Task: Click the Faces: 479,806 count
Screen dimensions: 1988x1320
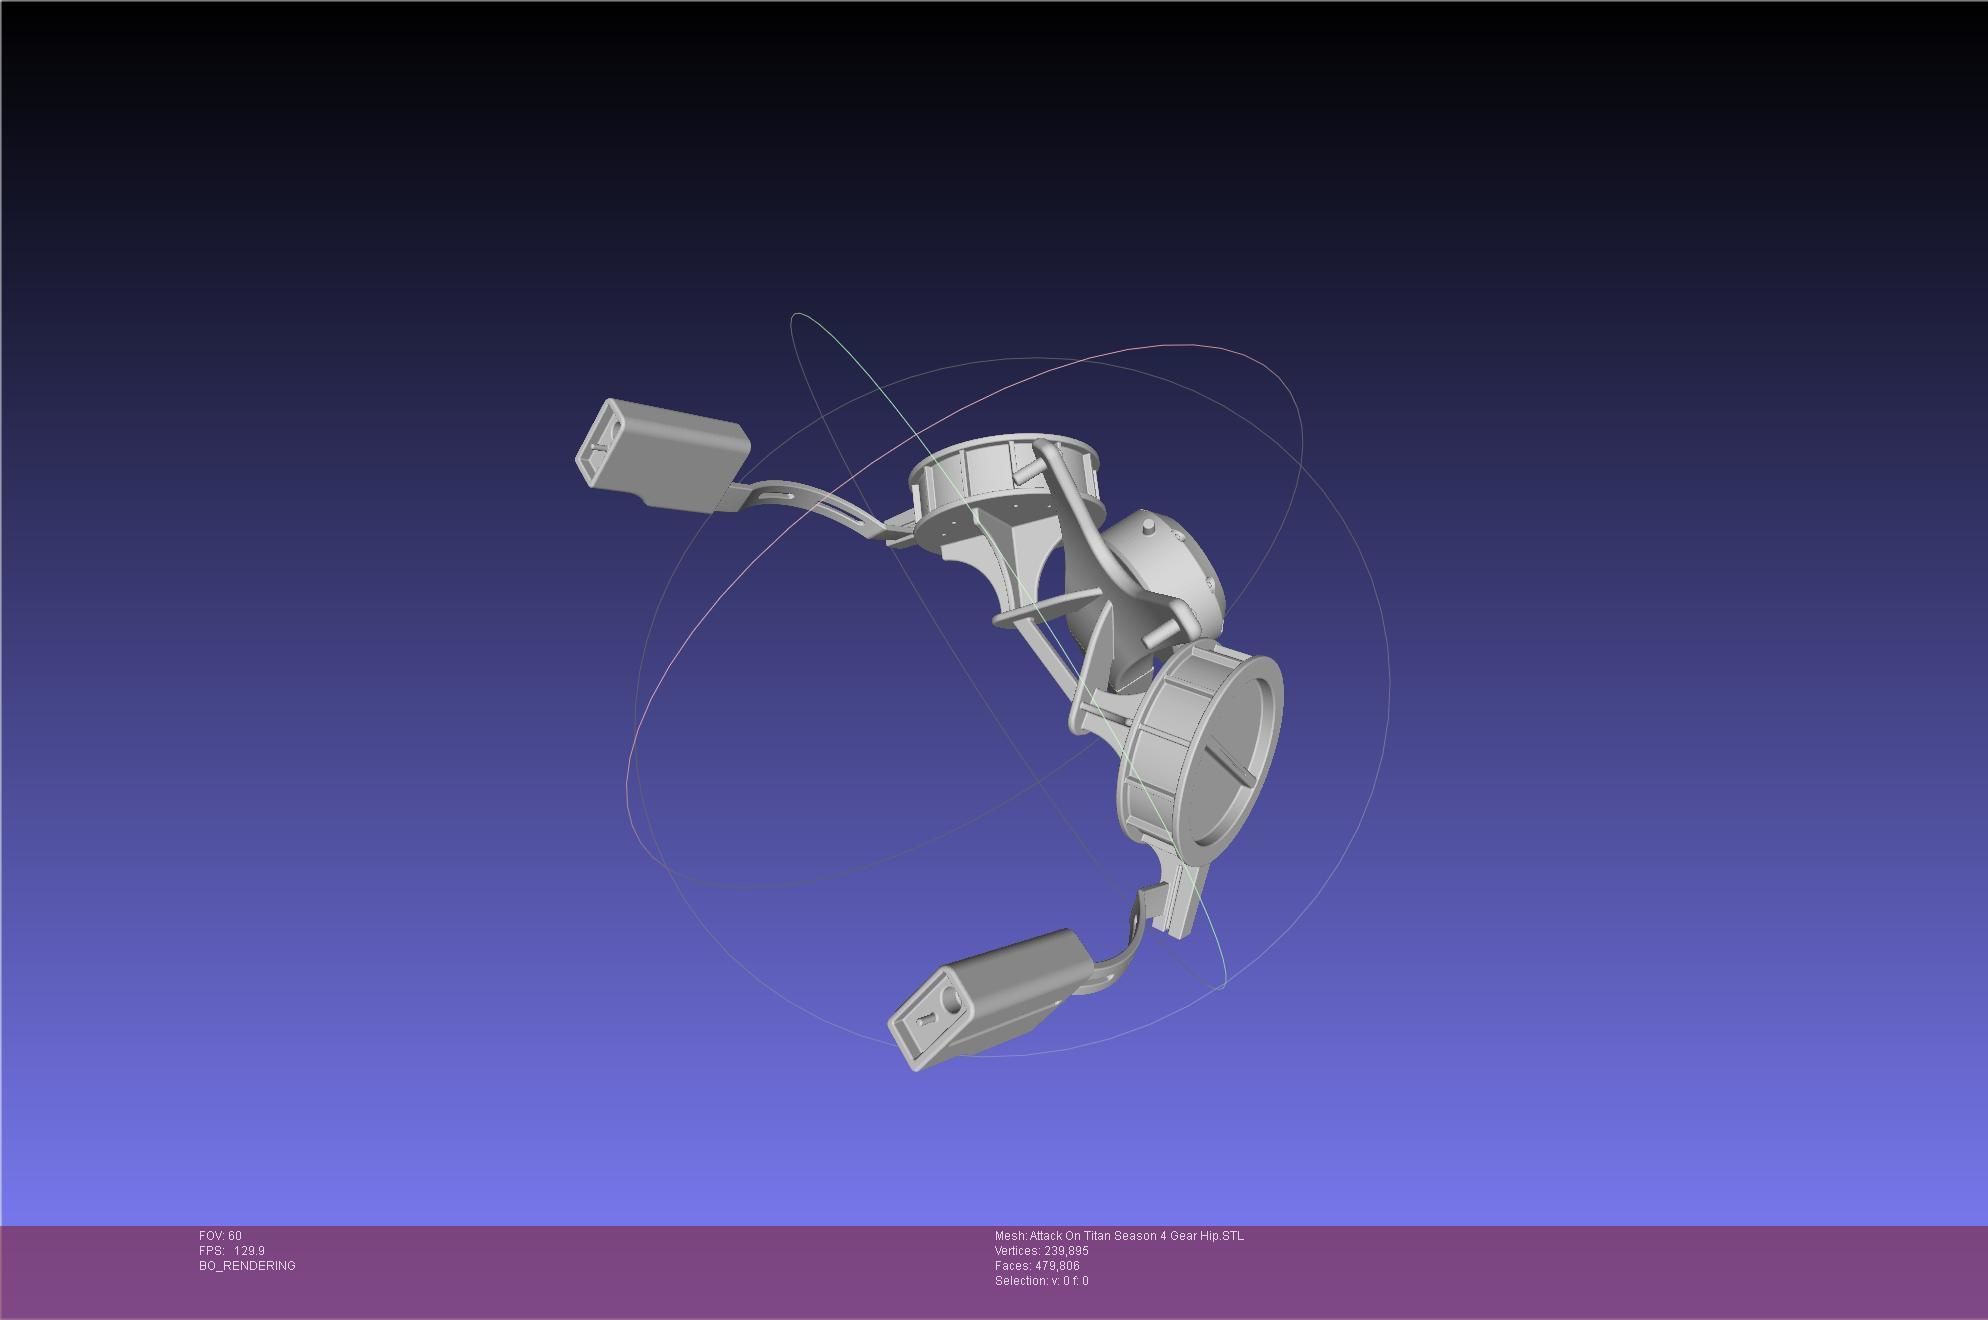Action: 1037,1266
